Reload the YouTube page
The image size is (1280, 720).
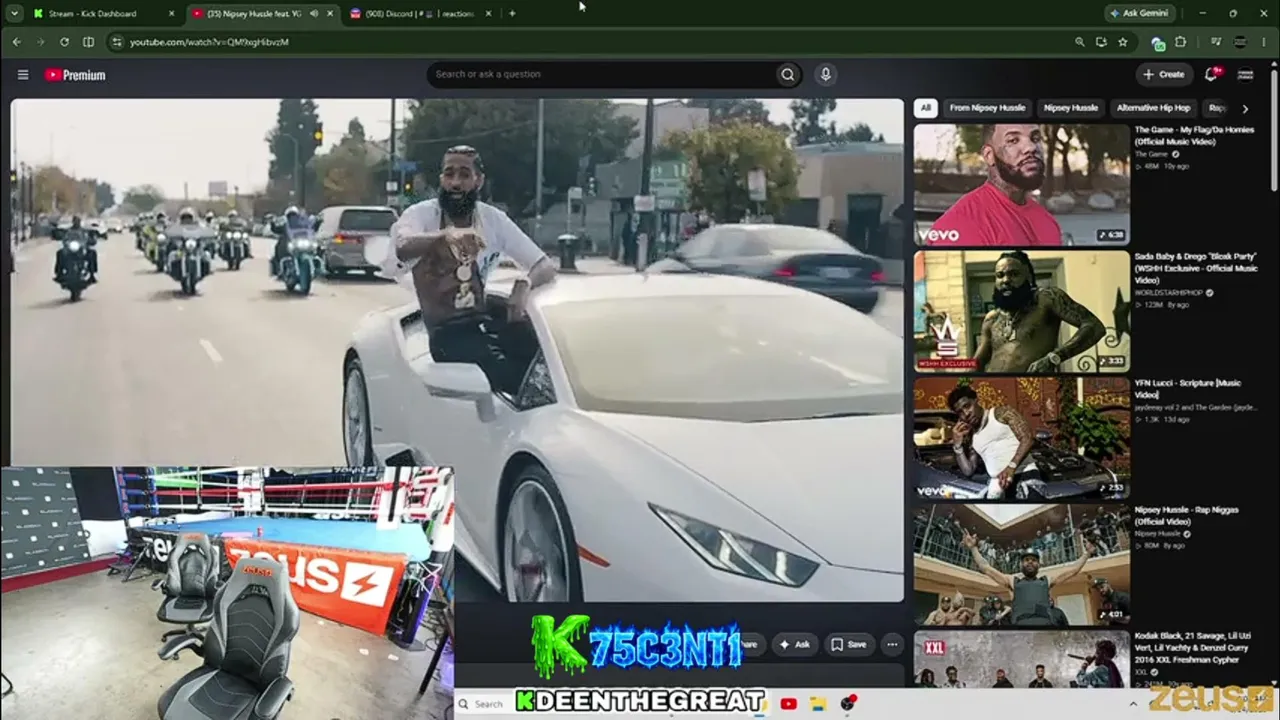(x=64, y=42)
